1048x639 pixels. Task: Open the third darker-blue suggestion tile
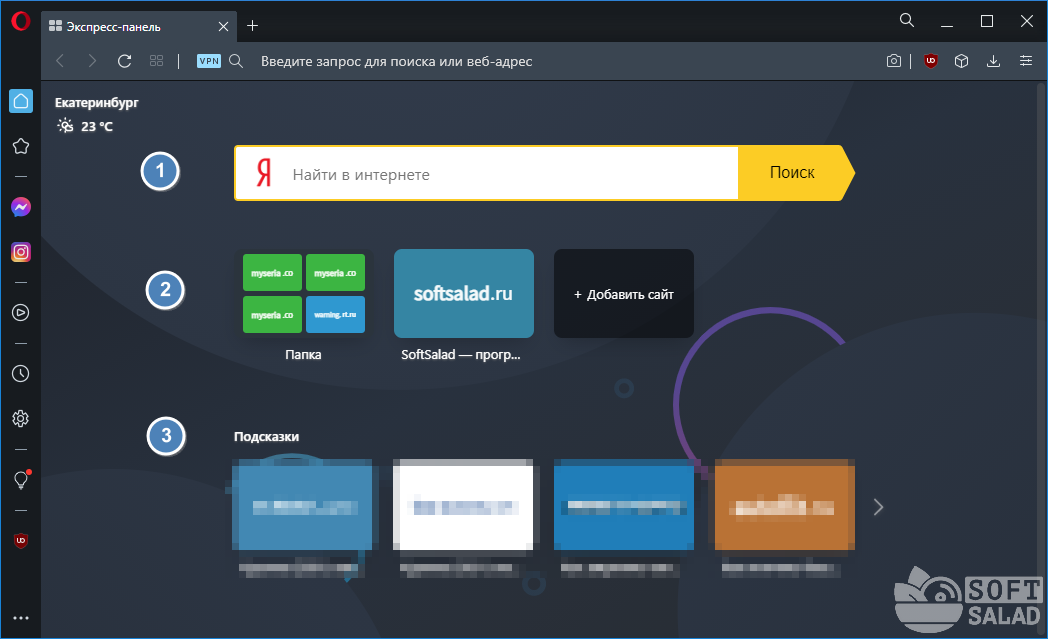click(x=624, y=505)
